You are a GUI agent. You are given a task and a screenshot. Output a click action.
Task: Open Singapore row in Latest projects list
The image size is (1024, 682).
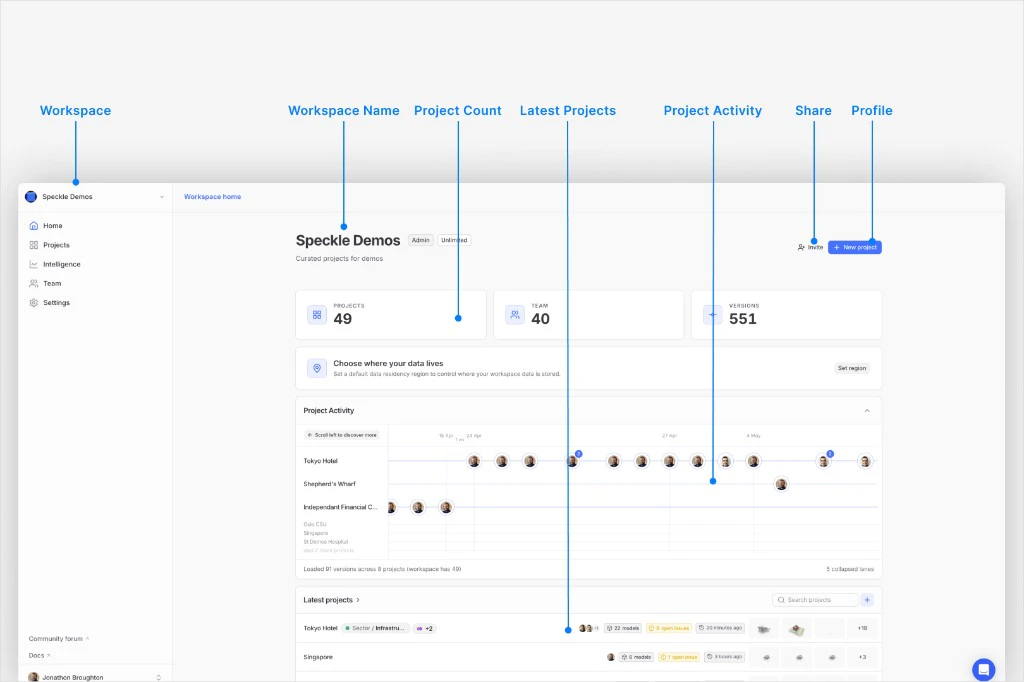pos(318,657)
